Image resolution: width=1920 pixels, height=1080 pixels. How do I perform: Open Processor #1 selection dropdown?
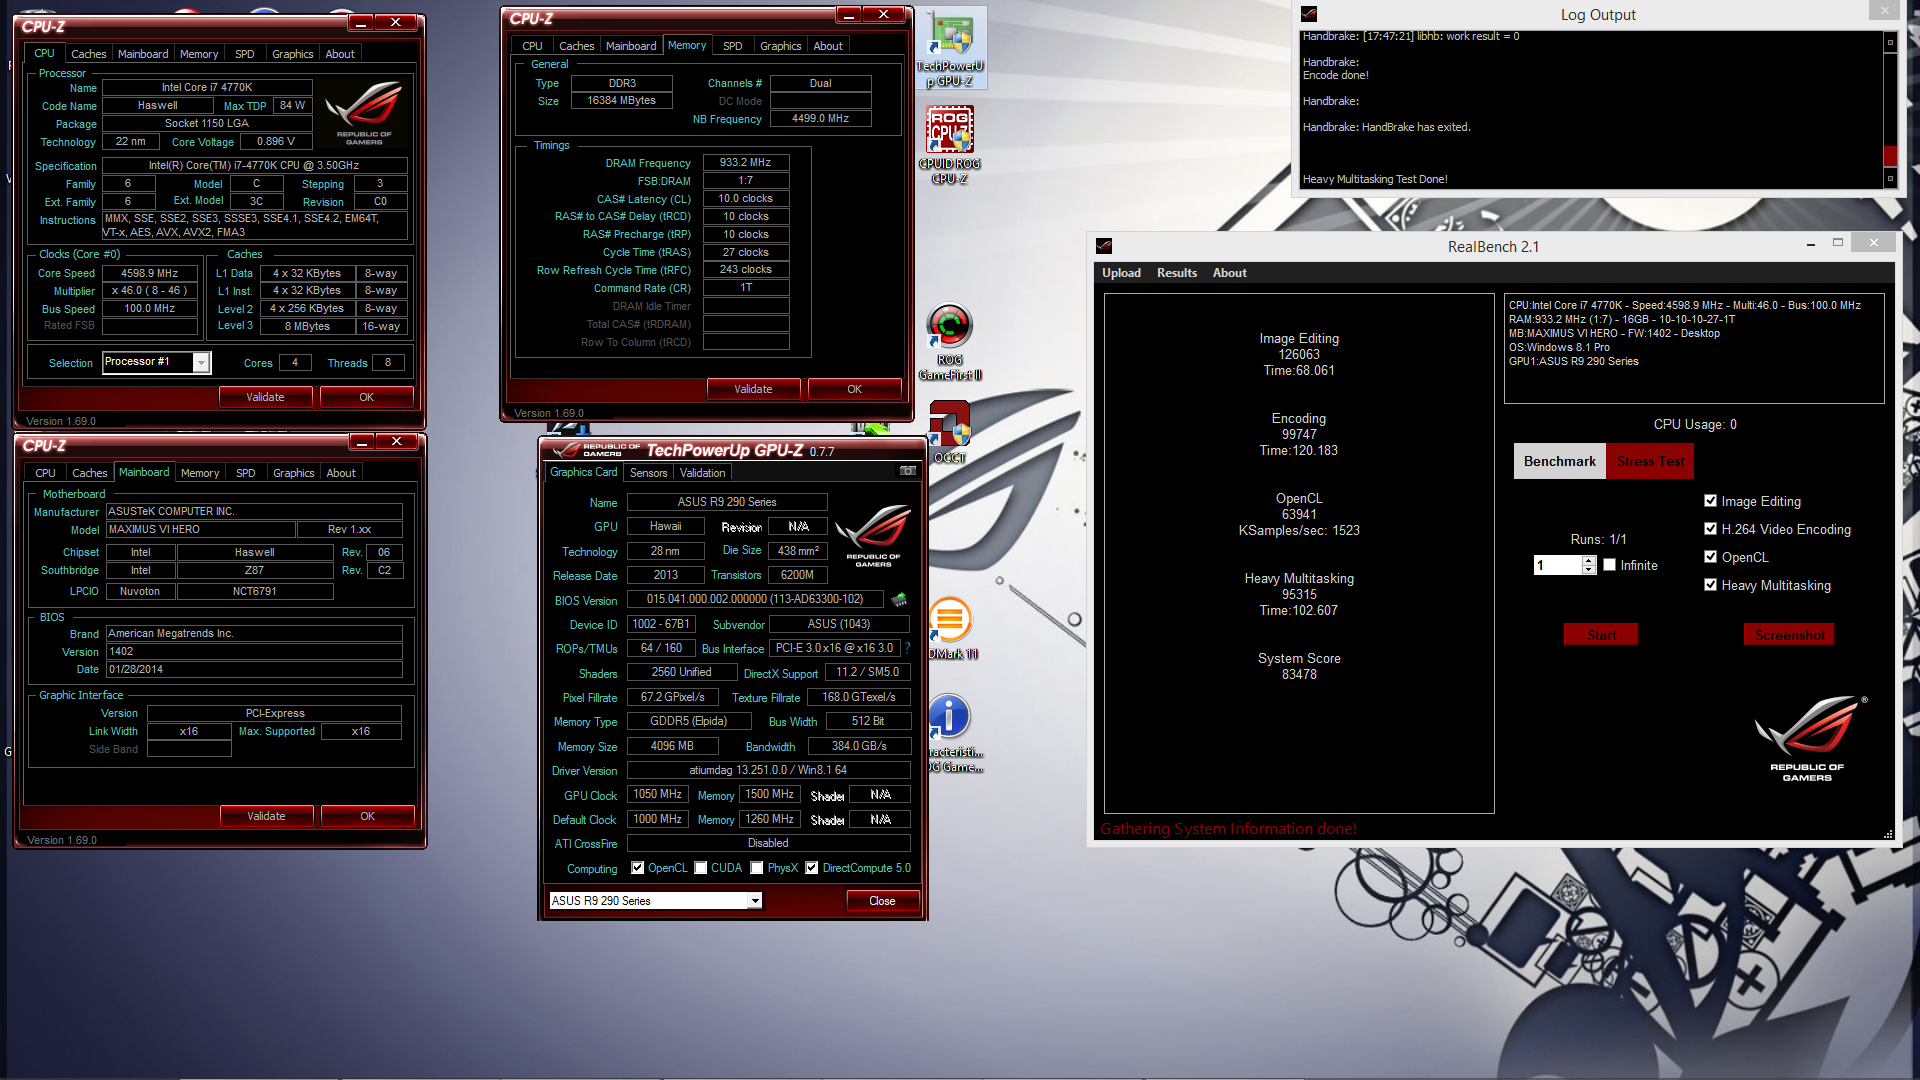[201, 363]
